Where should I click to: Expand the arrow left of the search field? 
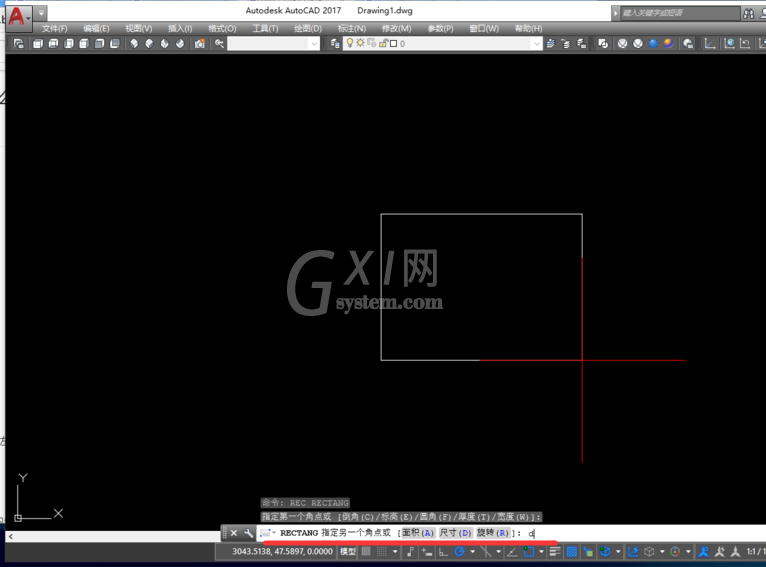point(616,13)
